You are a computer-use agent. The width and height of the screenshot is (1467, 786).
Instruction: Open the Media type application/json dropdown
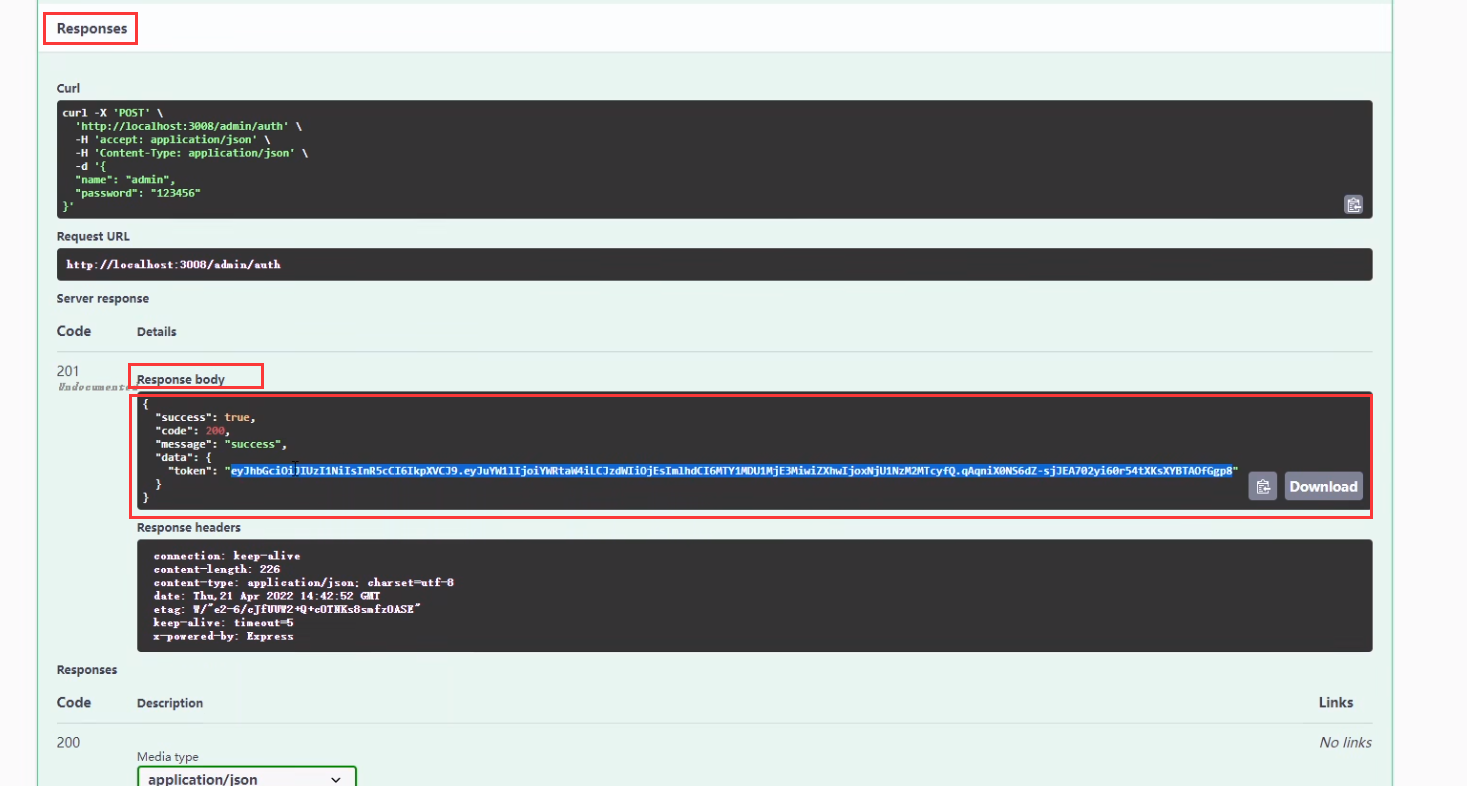pos(246,778)
